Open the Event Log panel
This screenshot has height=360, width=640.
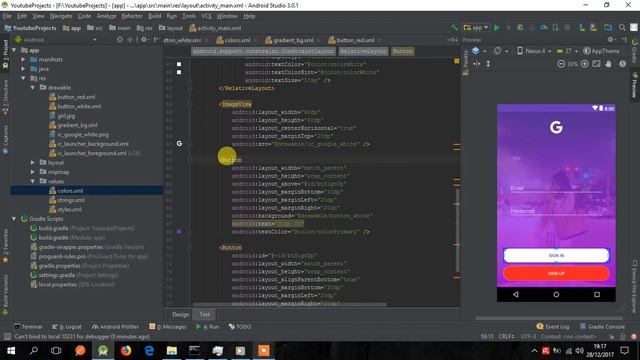click(x=553, y=327)
